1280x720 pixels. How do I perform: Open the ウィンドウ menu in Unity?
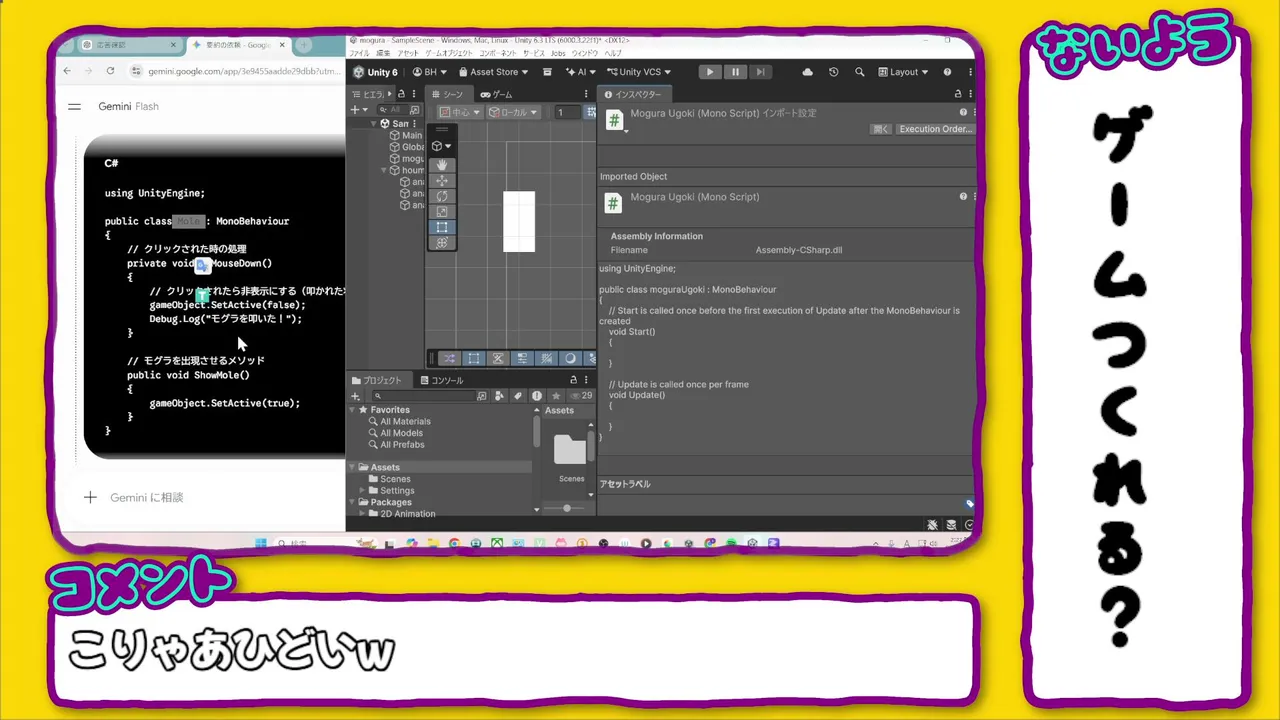point(584,53)
